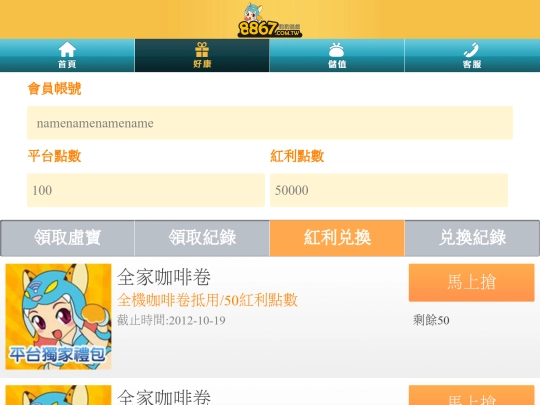
Task: Open the second coupon mascot thumbnail
Action: click(x=58, y=395)
